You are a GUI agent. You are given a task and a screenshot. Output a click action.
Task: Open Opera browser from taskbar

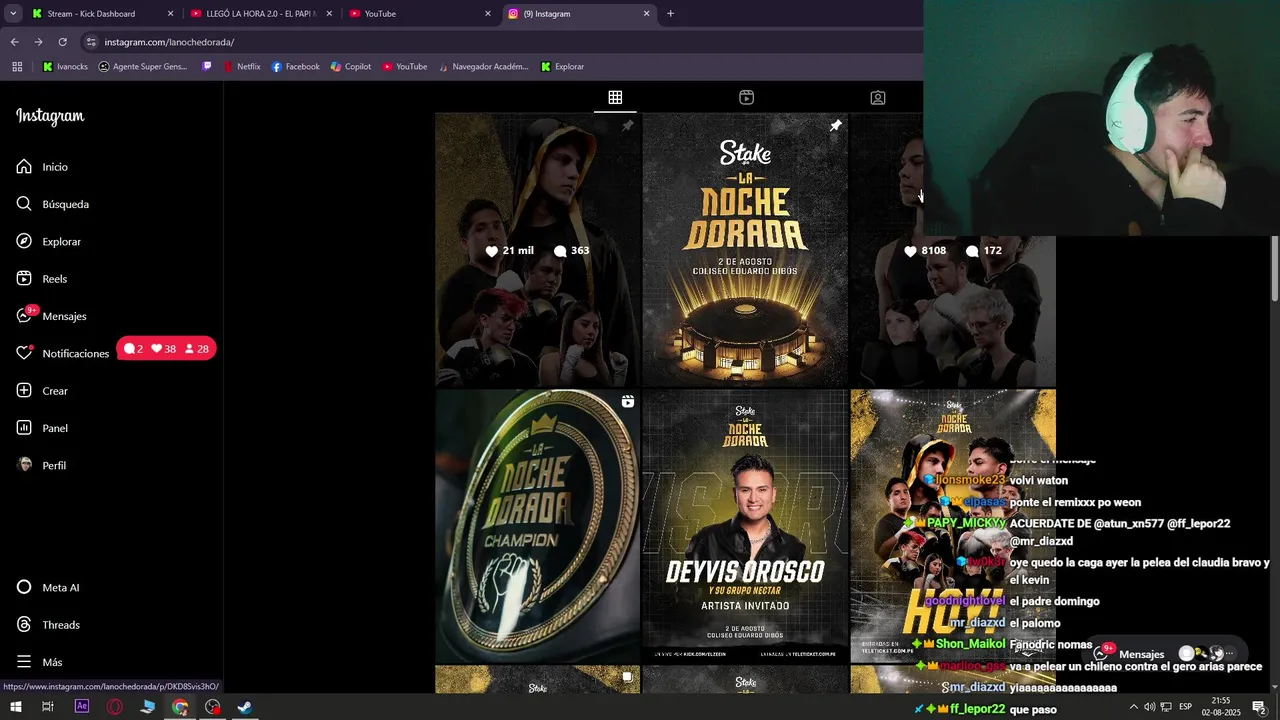115,707
